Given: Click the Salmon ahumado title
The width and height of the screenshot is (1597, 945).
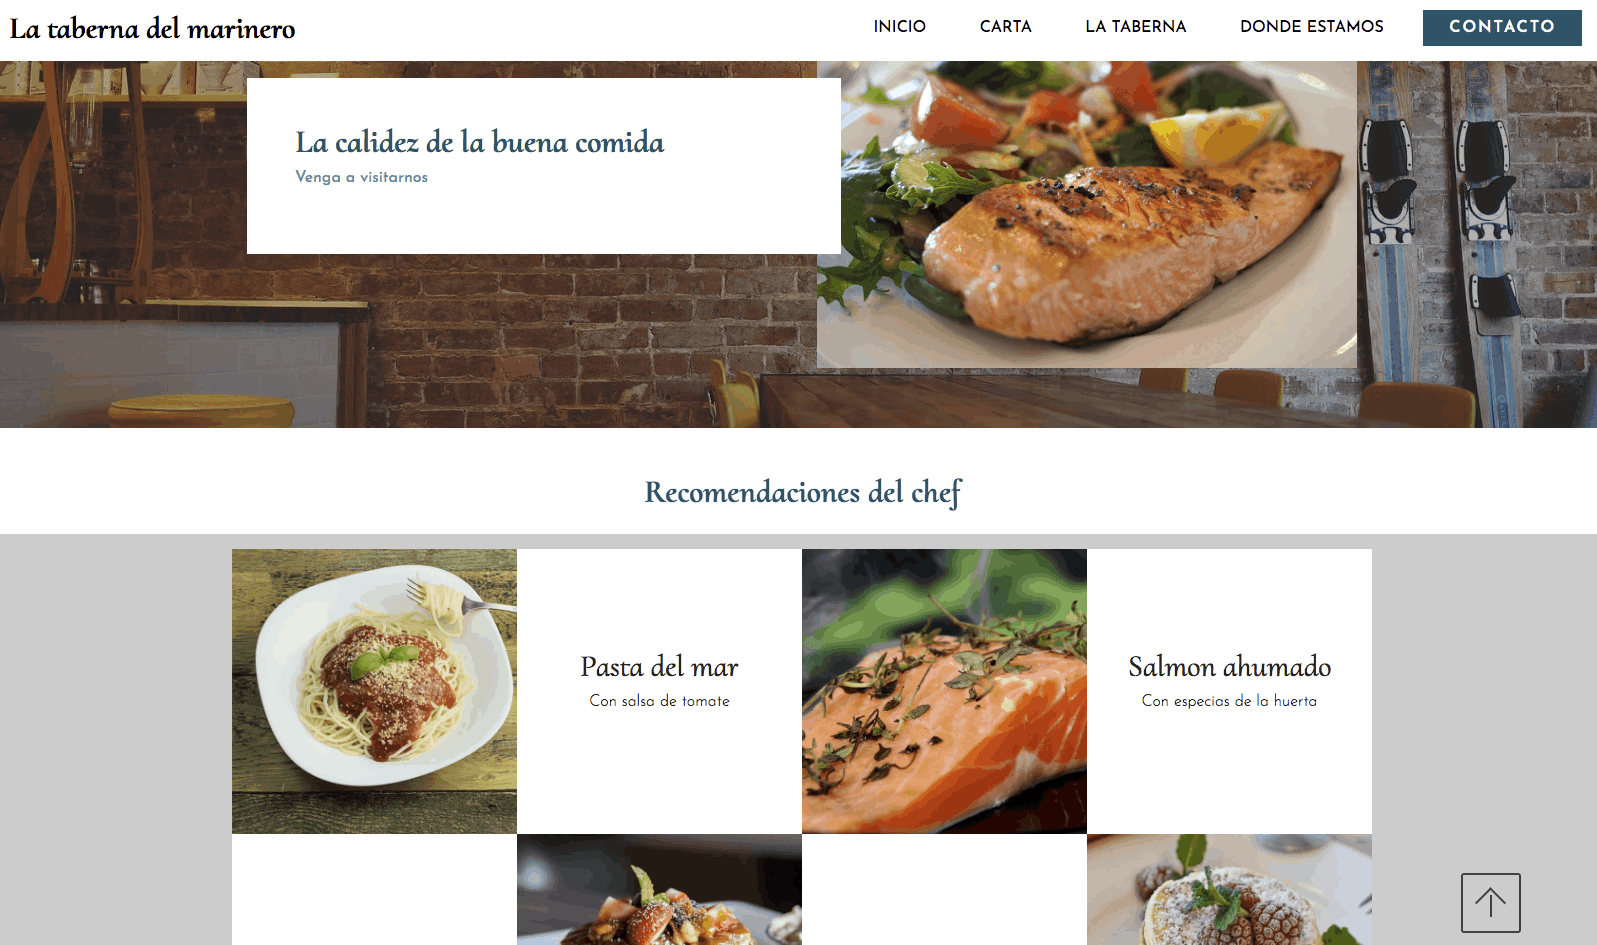Looking at the screenshot, I should click(1229, 667).
